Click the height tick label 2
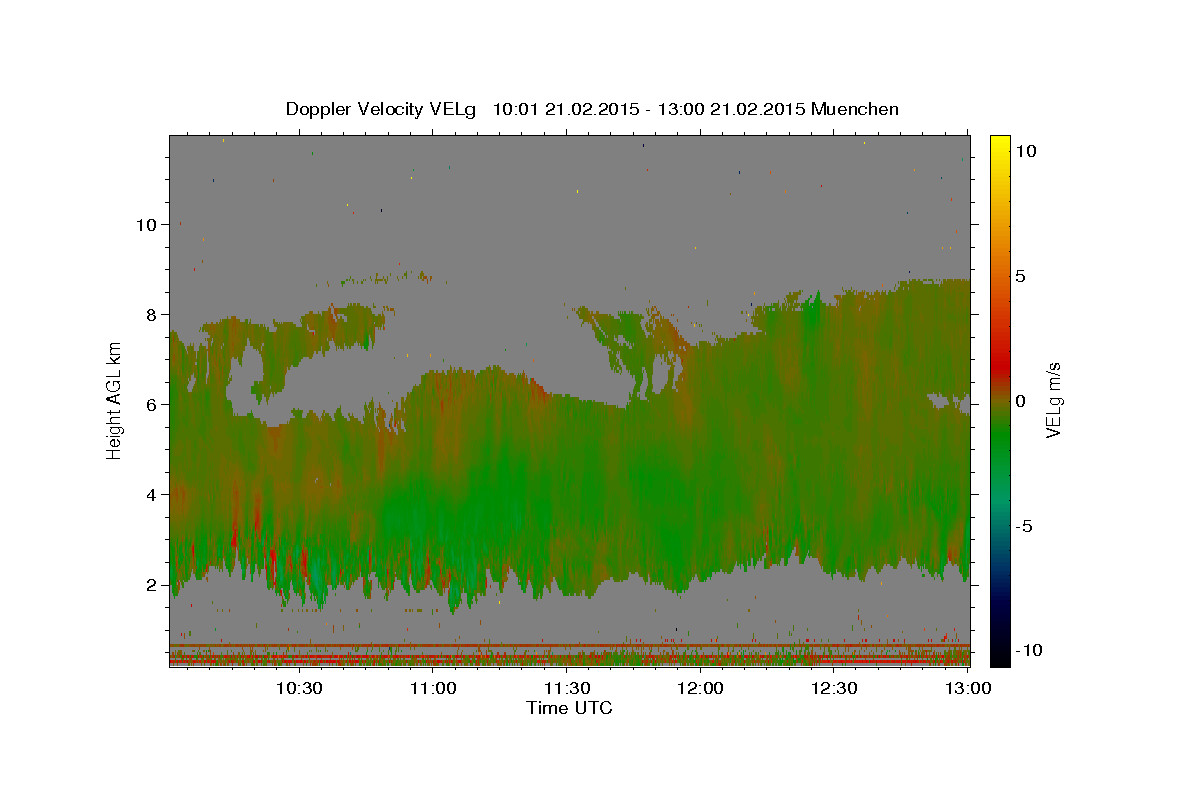1200x800 pixels. point(152,585)
